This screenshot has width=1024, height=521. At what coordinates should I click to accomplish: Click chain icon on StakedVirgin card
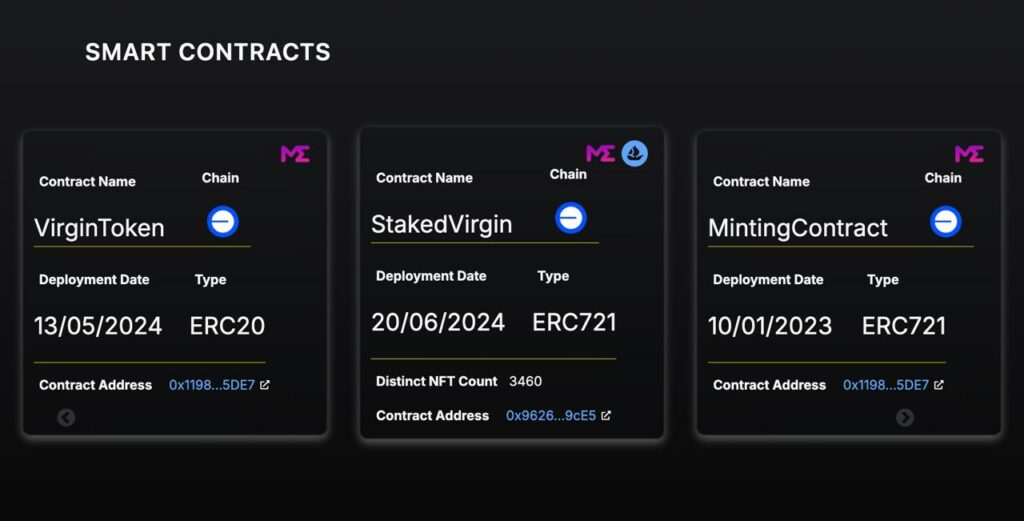click(571, 218)
